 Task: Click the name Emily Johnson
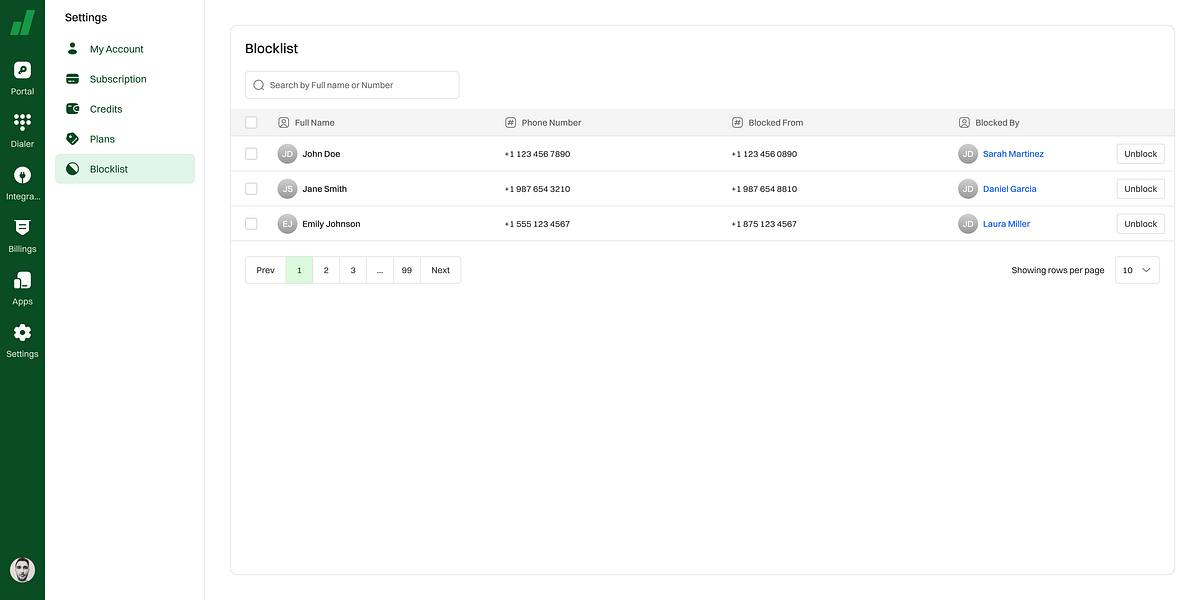[x=331, y=224]
